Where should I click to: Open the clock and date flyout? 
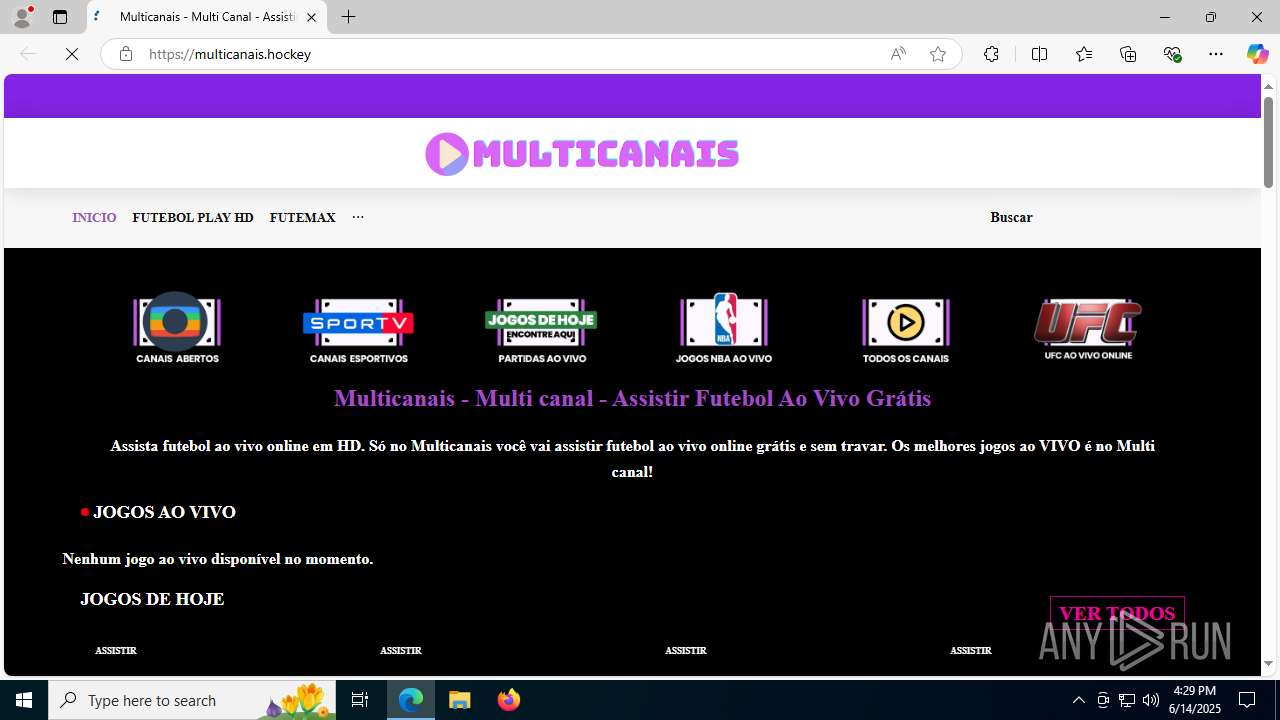click(x=1195, y=700)
